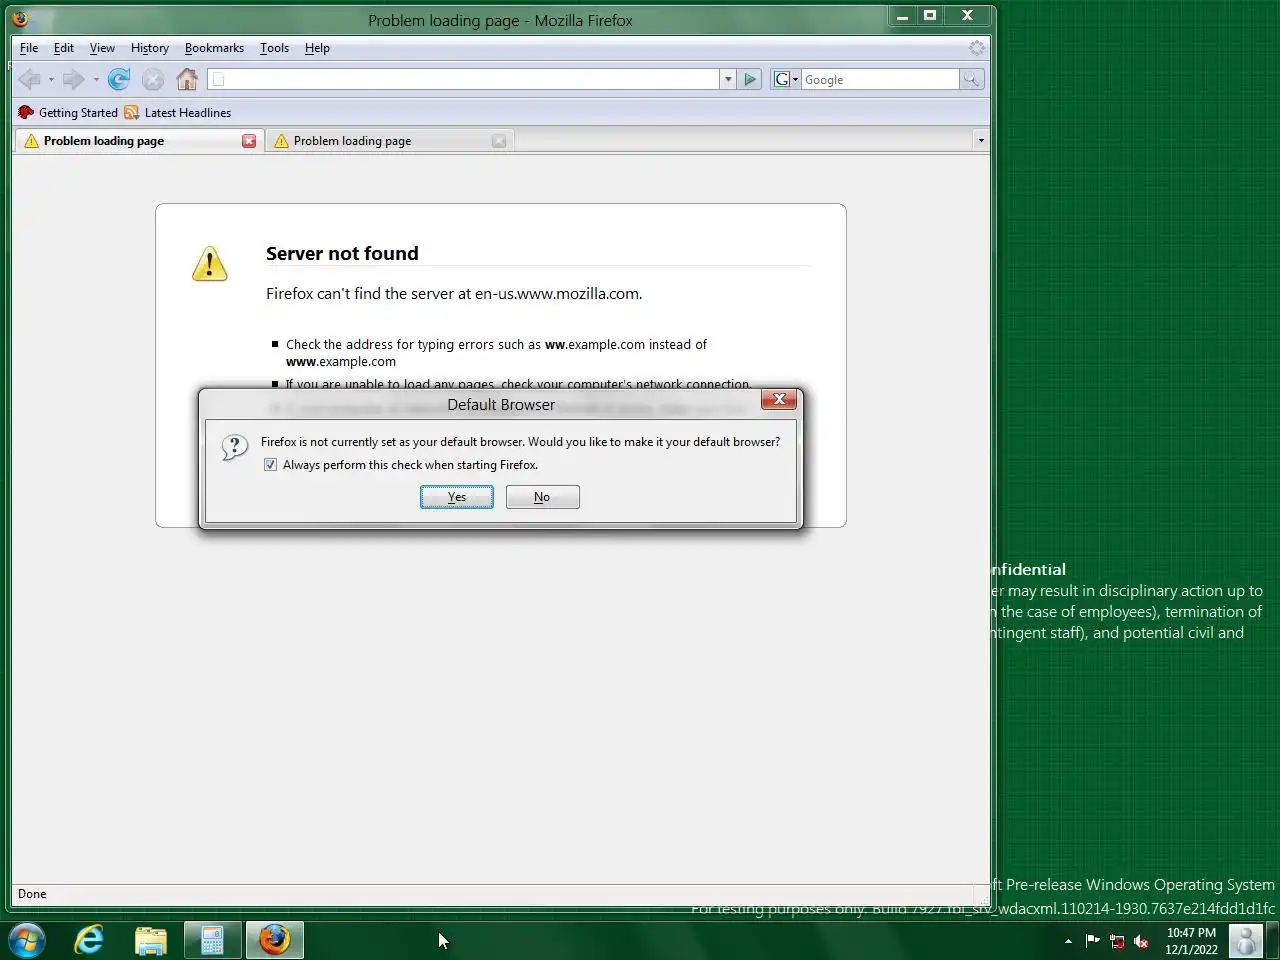This screenshot has height=960, width=1280.
Task: Click the Server not found heading
Action: point(342,254)
